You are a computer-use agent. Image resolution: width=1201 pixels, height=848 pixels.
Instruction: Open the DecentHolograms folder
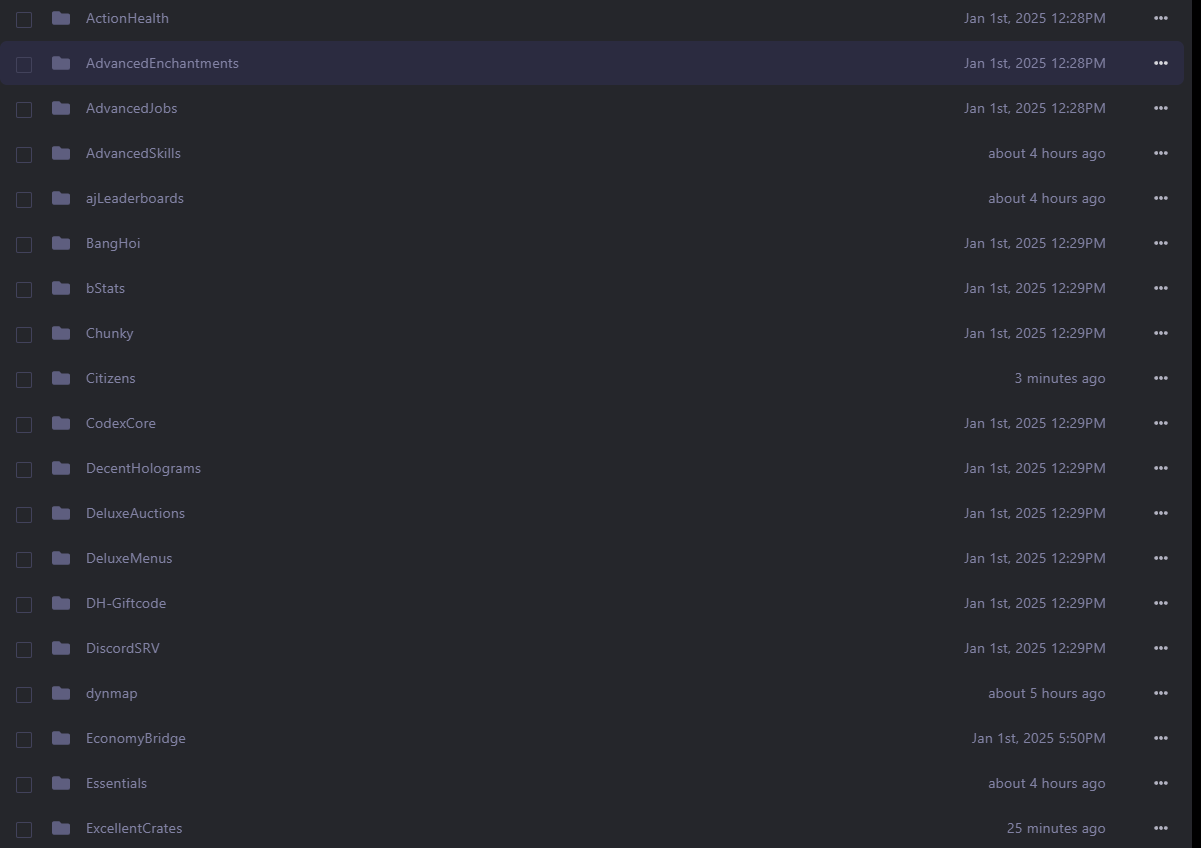[143, 468]
